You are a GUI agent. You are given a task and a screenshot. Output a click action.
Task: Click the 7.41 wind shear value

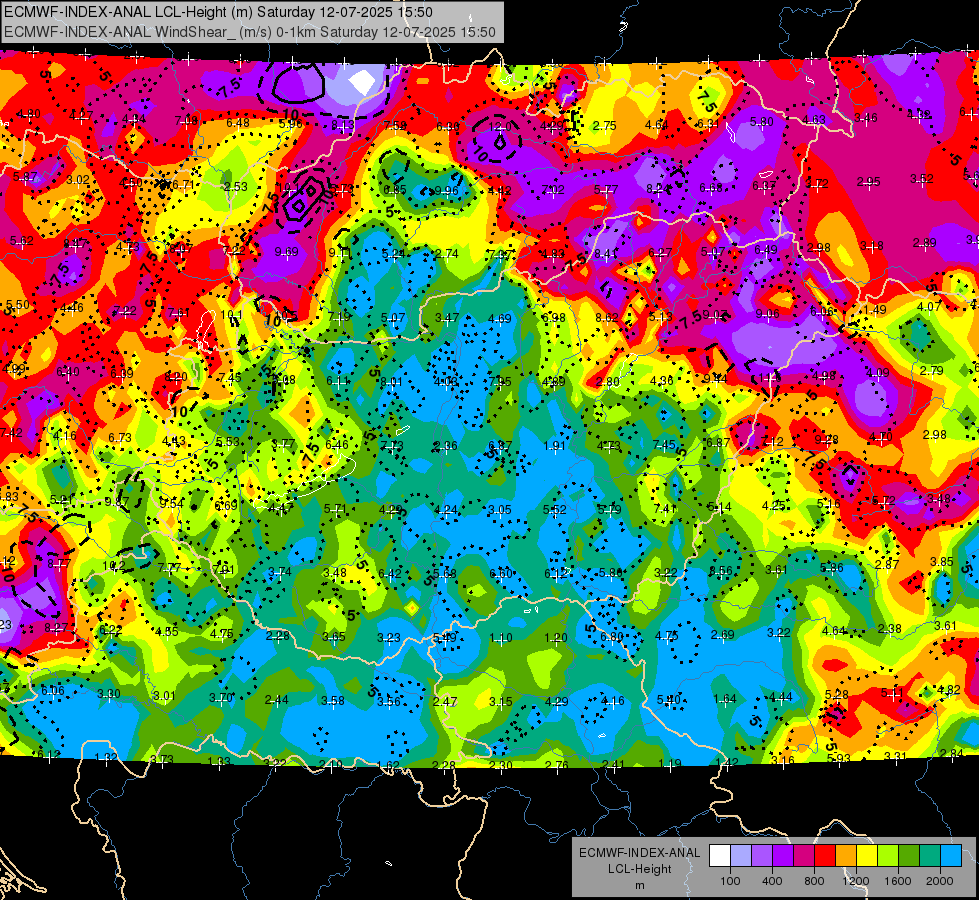click(x=665, y=508)
